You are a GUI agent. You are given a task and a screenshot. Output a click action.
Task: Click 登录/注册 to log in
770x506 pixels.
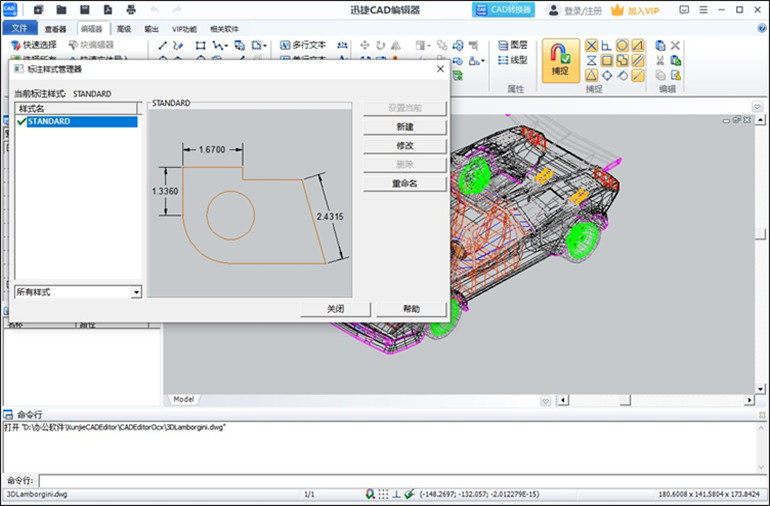pos(575,10)
